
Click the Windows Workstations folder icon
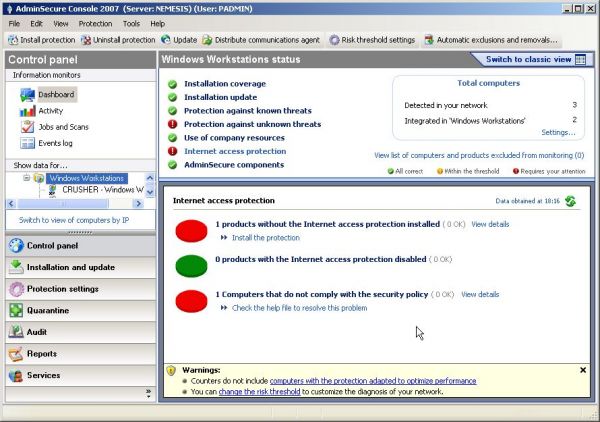click(x=39, y=178)
